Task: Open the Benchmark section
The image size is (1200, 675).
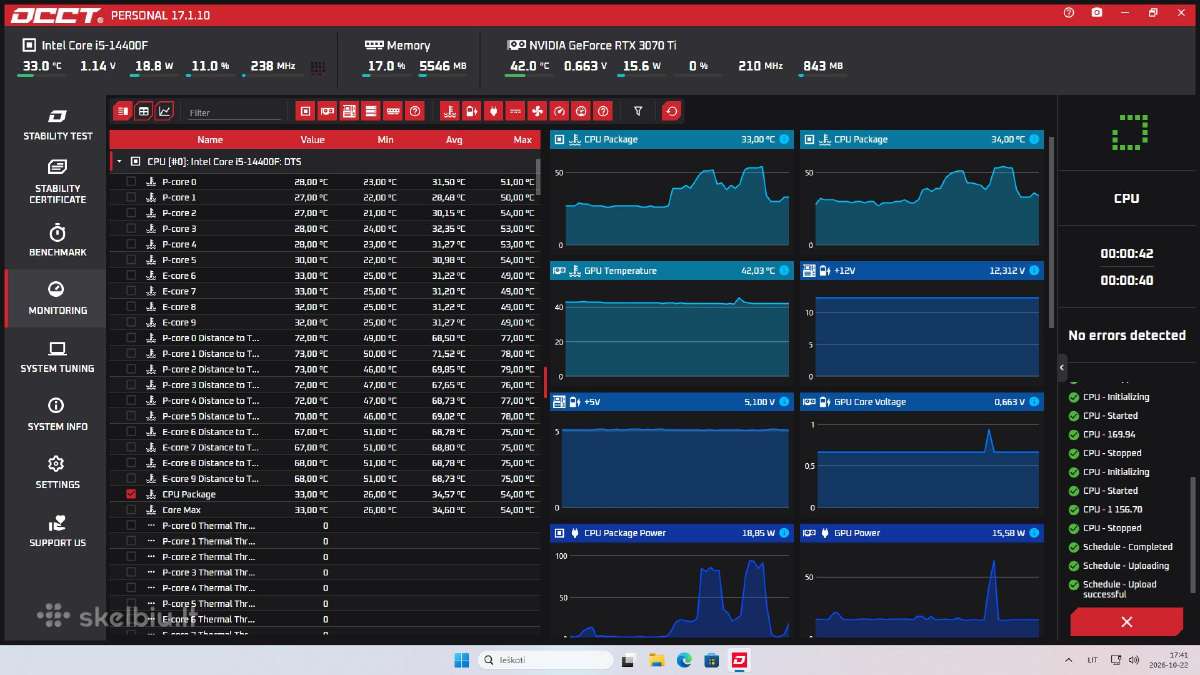Action: [x=57, y=240]
